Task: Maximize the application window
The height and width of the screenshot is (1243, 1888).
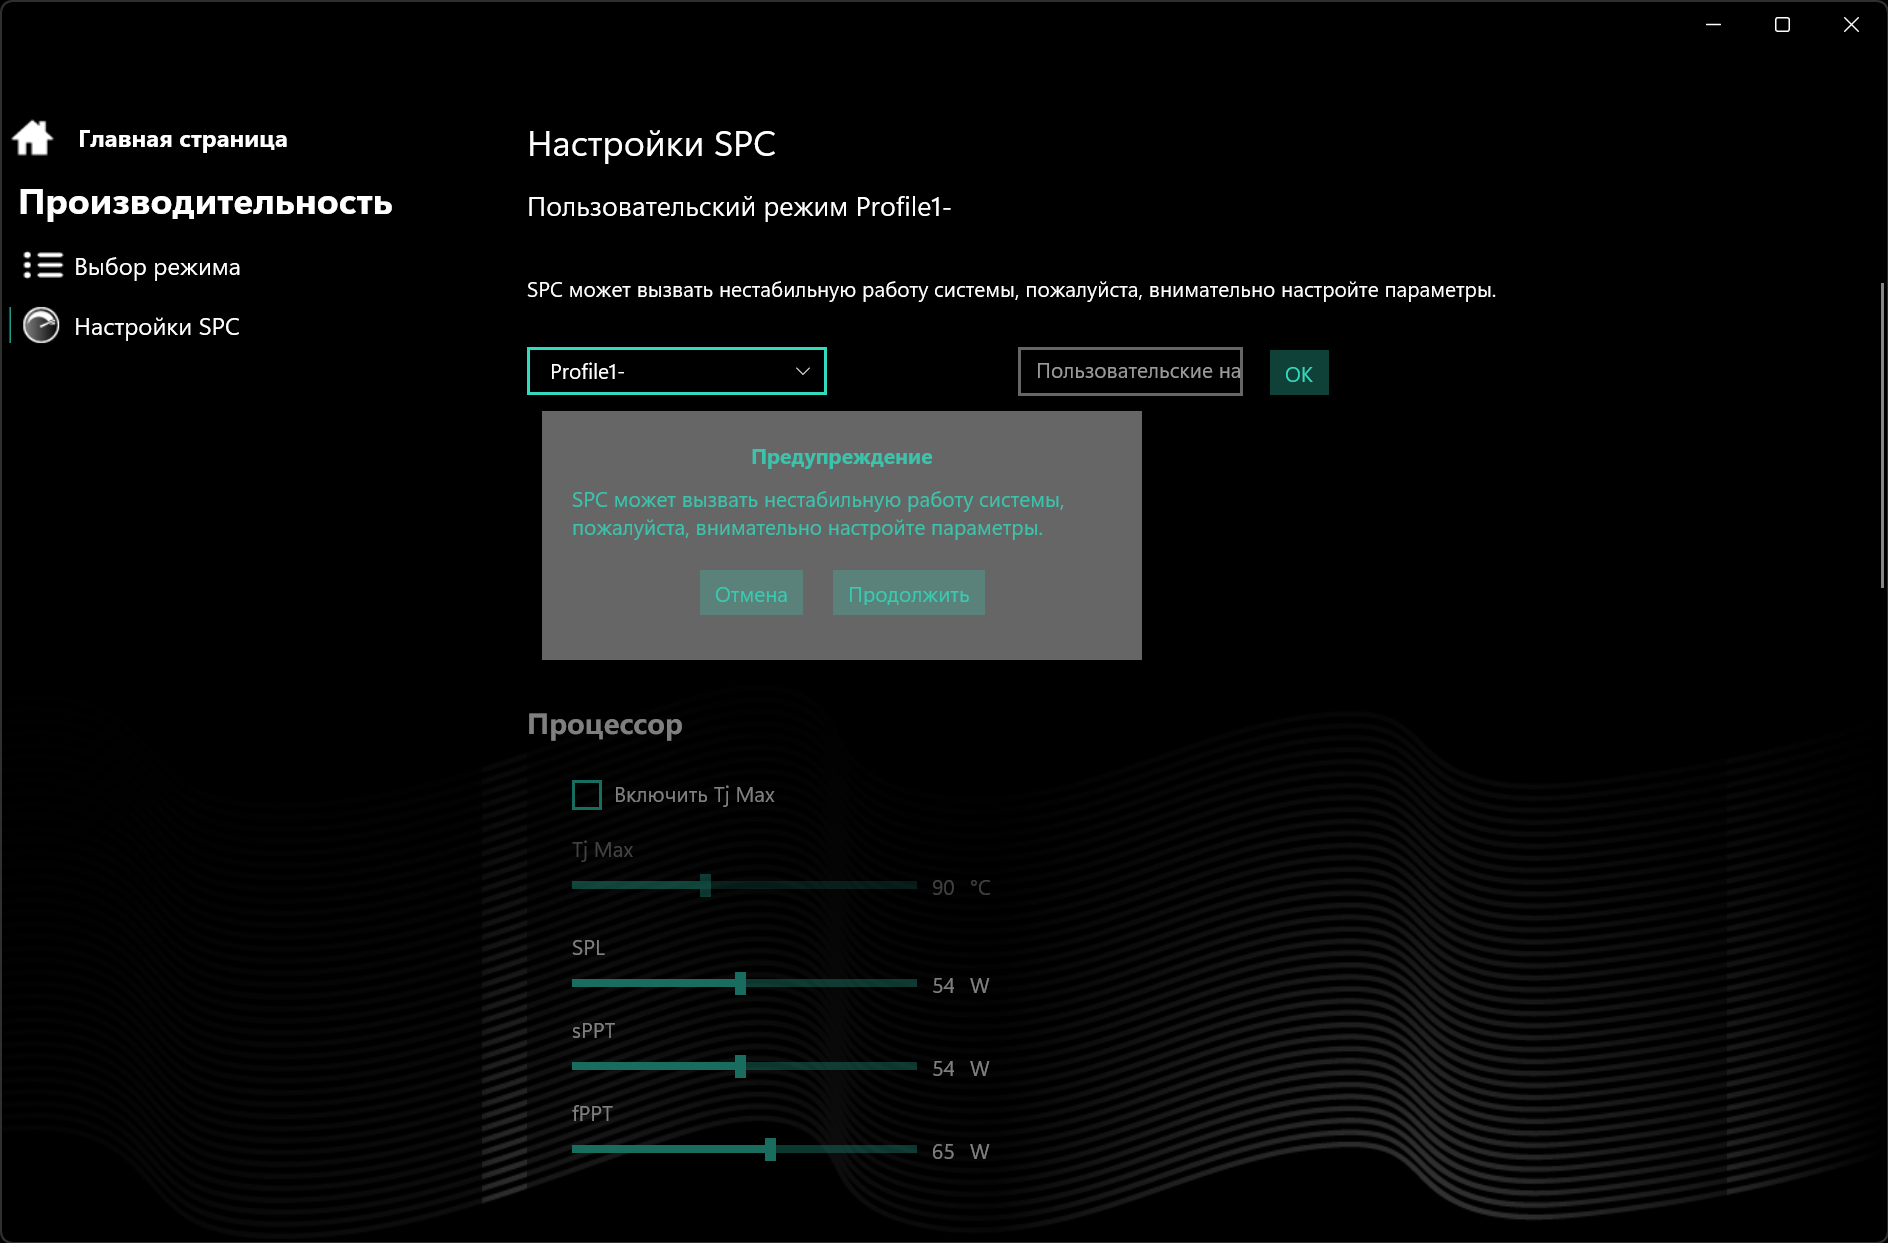Action: 1782,25
